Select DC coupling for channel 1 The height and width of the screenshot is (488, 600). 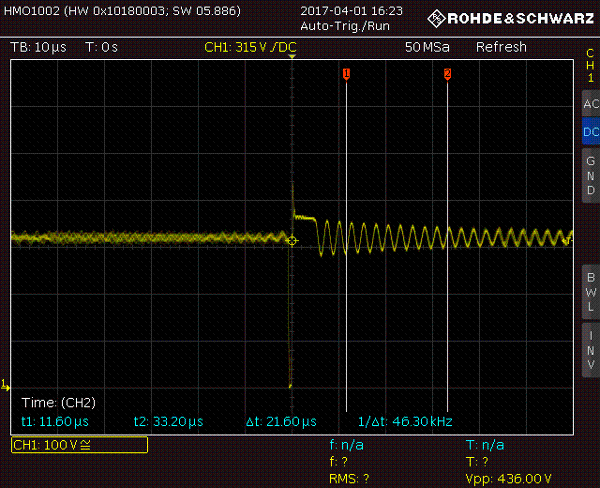(x=589, y=132)
